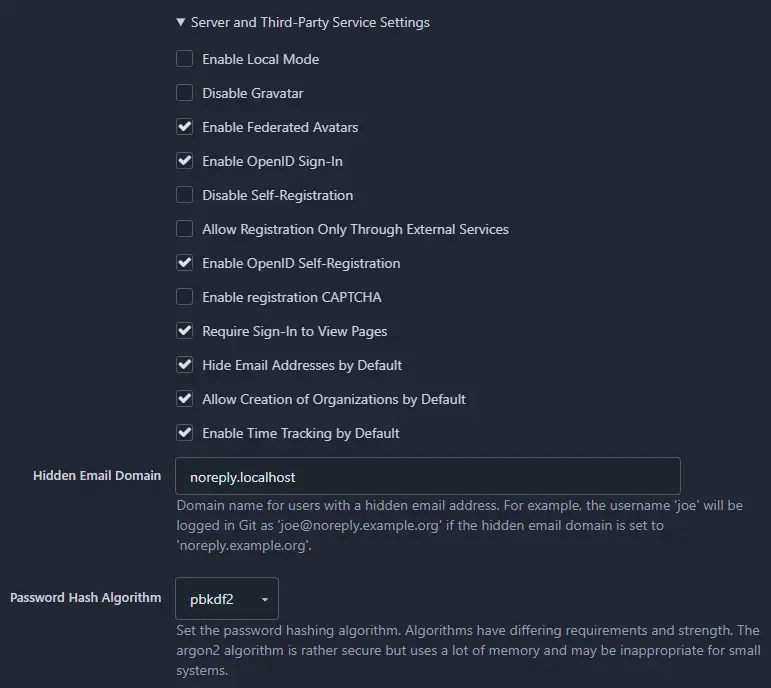This screenshot has width=771, height=688.
Task: Disable Time Tracking by Default checkbox
Action: point(184,433)
